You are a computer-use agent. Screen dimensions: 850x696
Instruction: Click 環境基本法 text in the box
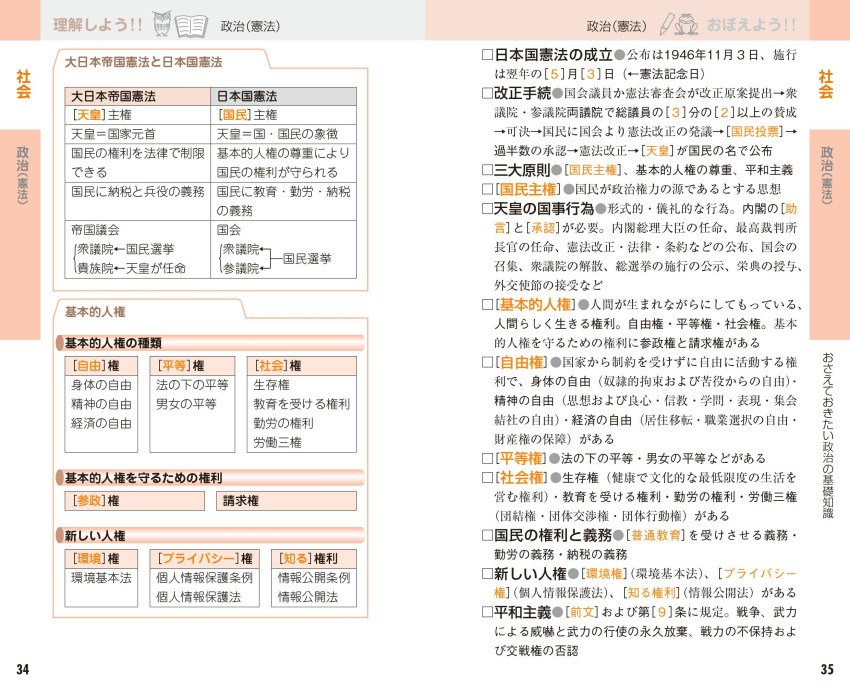101,578
